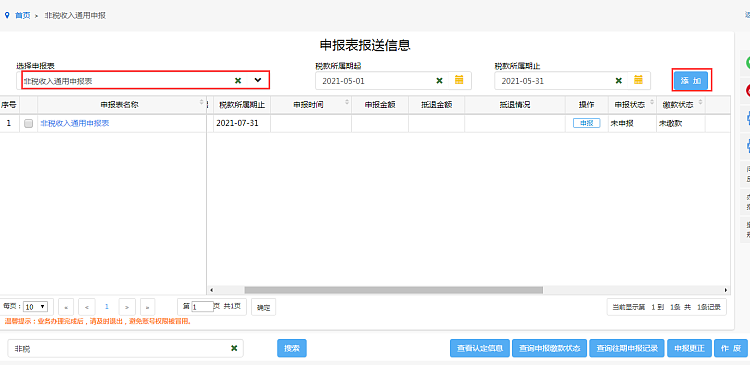Jump to first page with the « button
This screenshot has height=365, width=750.
(x=66, y=307)
